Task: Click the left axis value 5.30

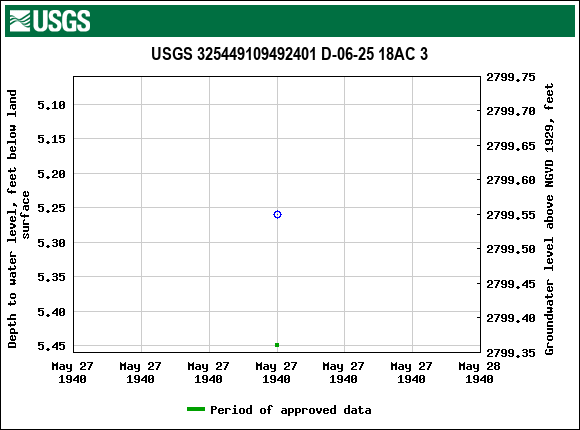Action: (51, 243)
